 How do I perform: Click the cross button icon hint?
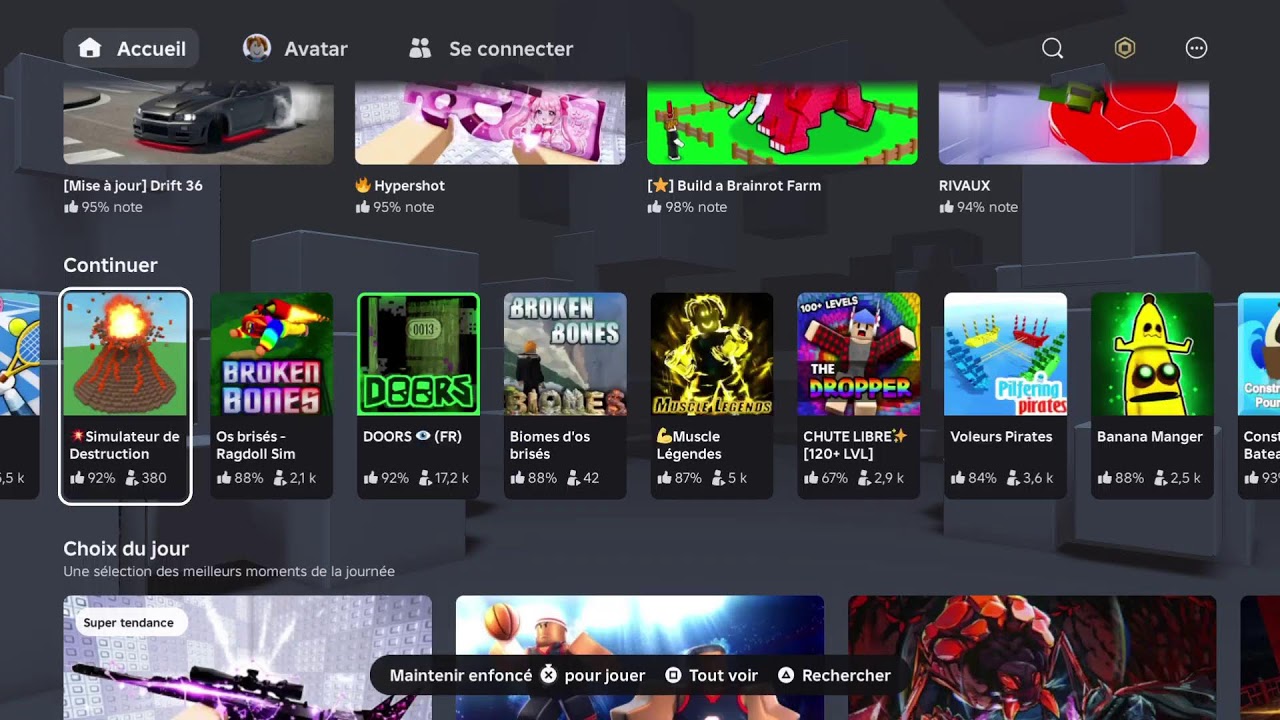(548, 675)
